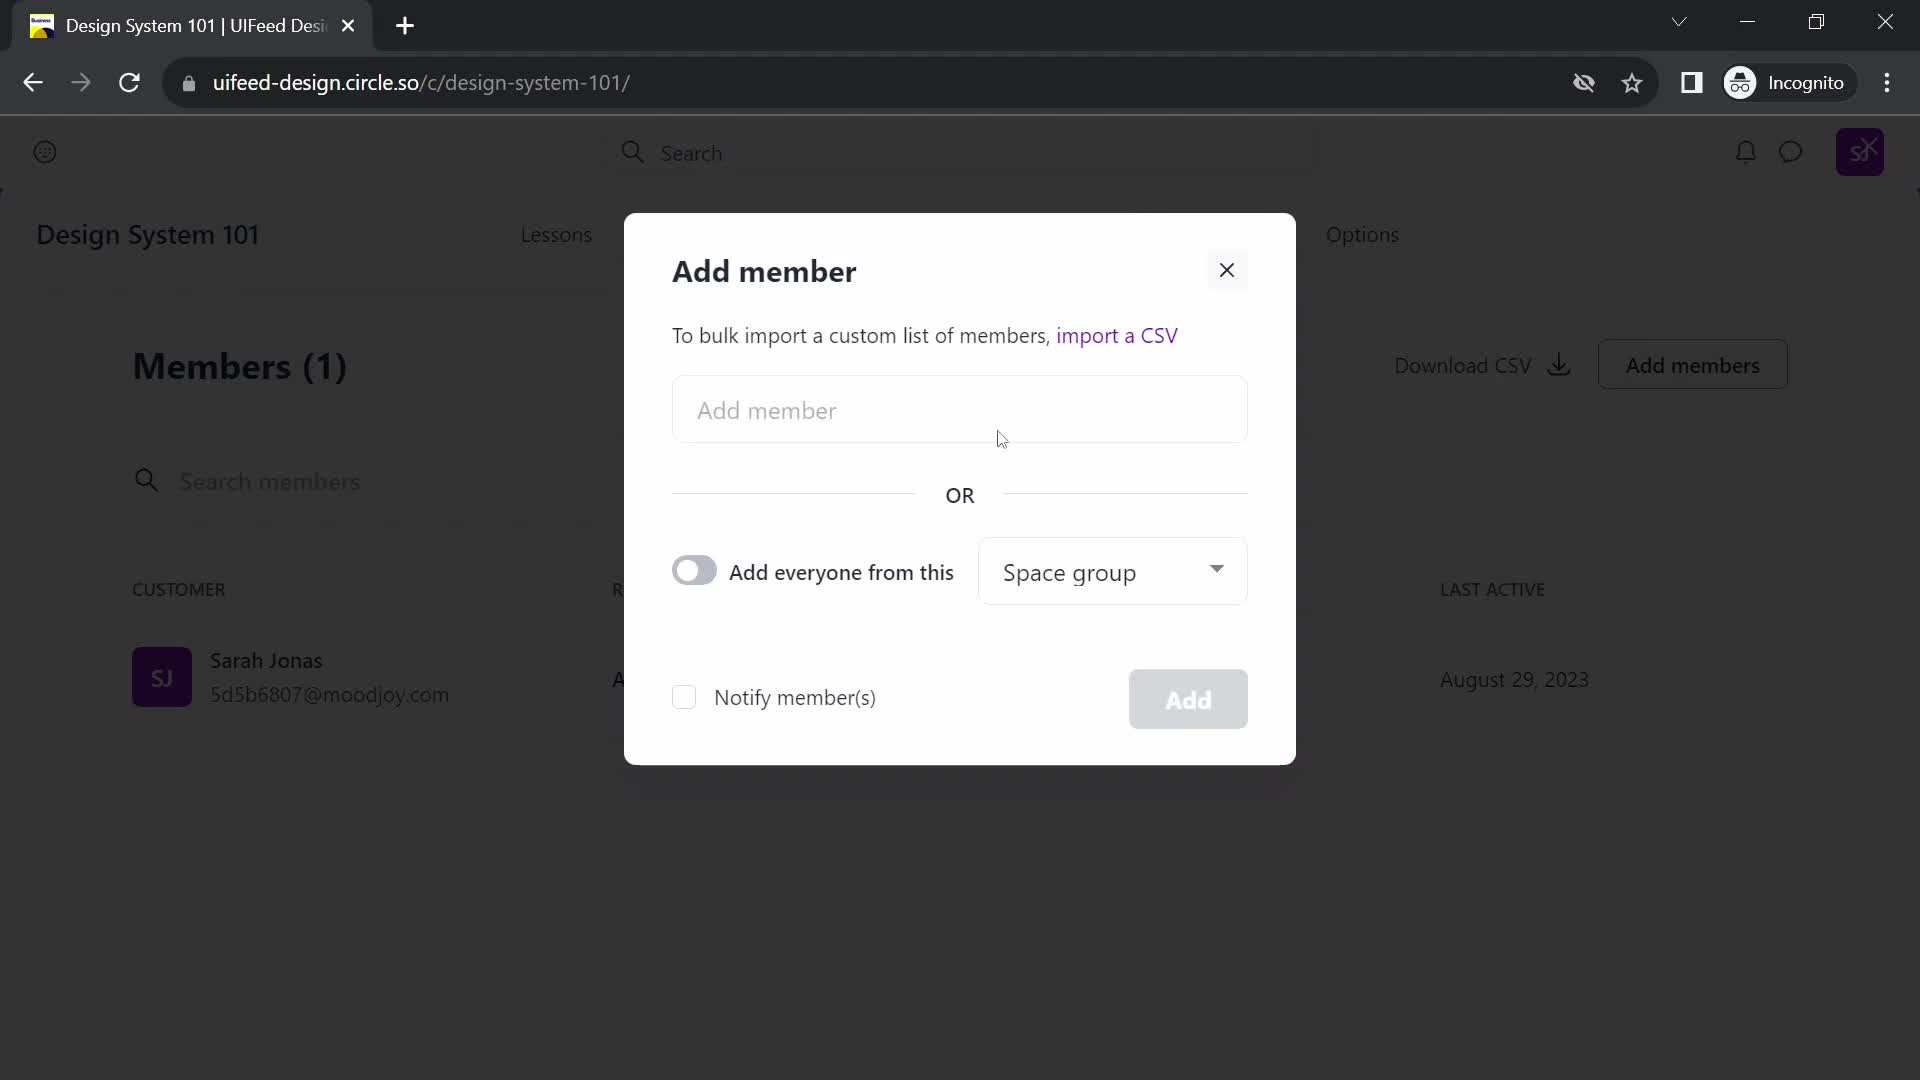Select the Options menu tab

click(x=1362, y=233)
